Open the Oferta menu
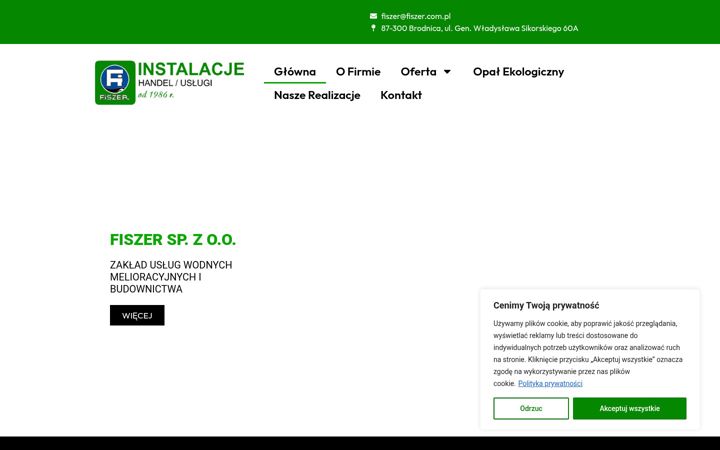The width and height of the screenshot is (720, 450). [x=418, y=72]
